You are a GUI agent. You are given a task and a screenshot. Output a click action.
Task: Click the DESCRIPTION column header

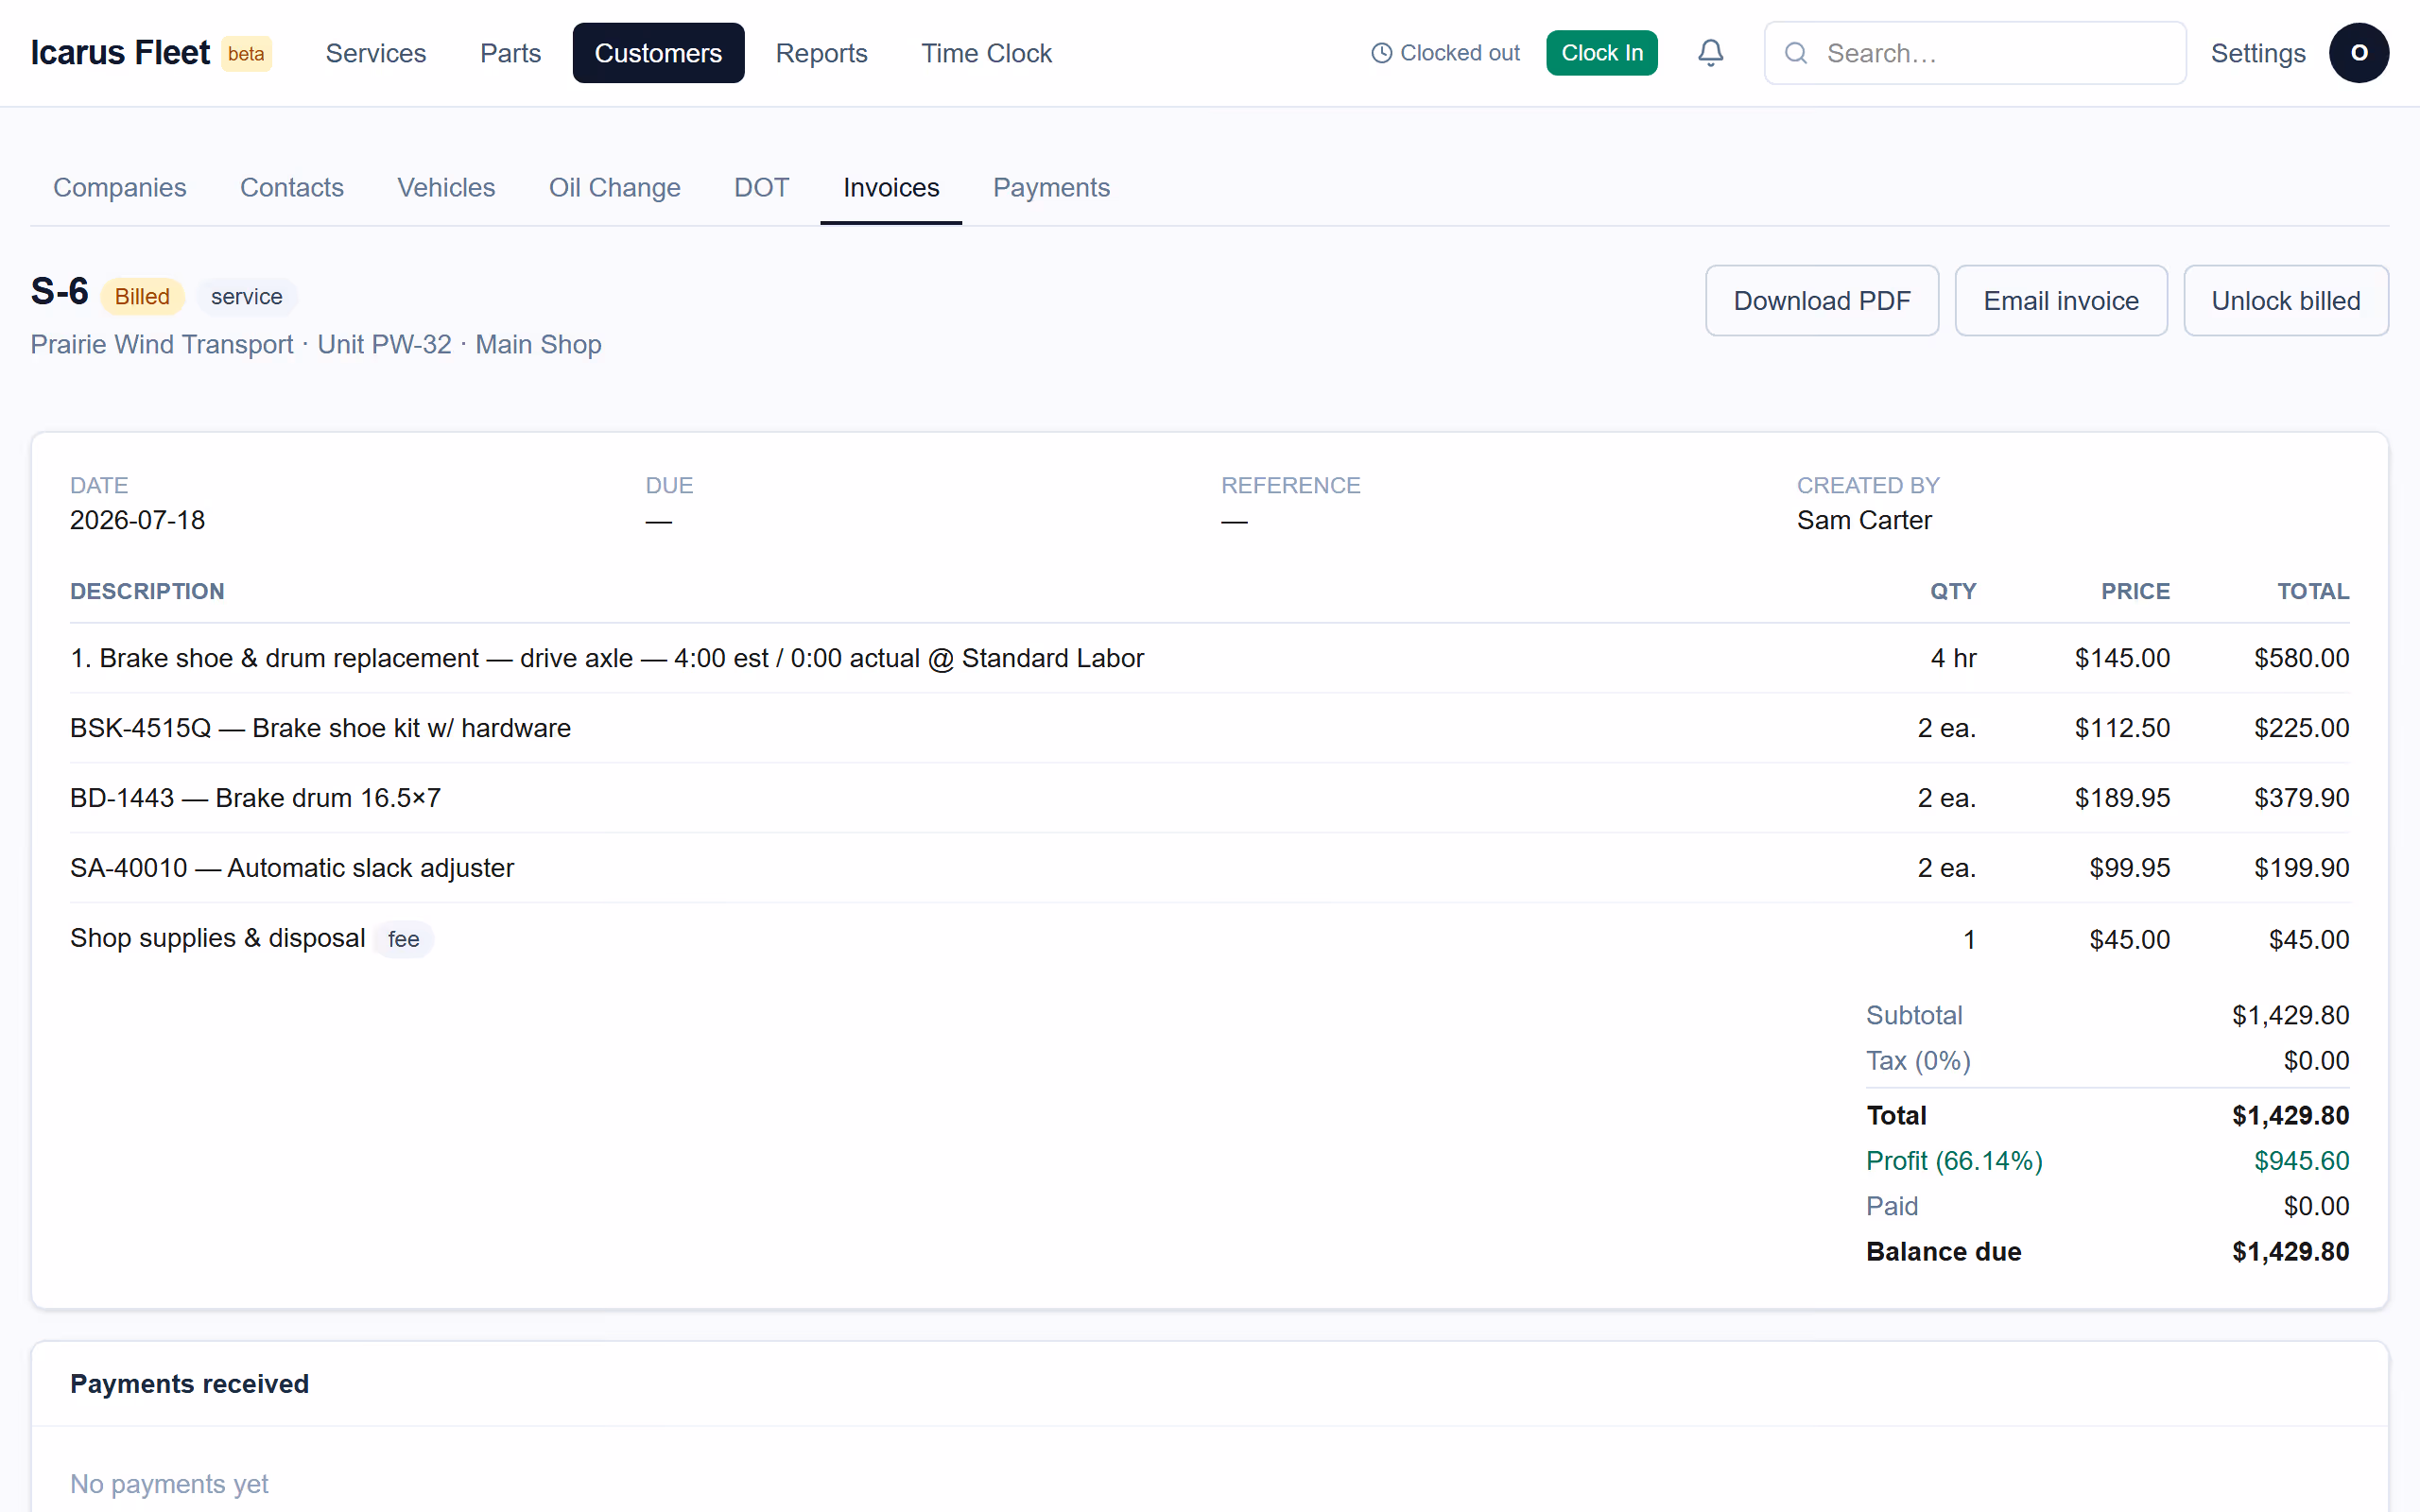[x=147, y=591]
